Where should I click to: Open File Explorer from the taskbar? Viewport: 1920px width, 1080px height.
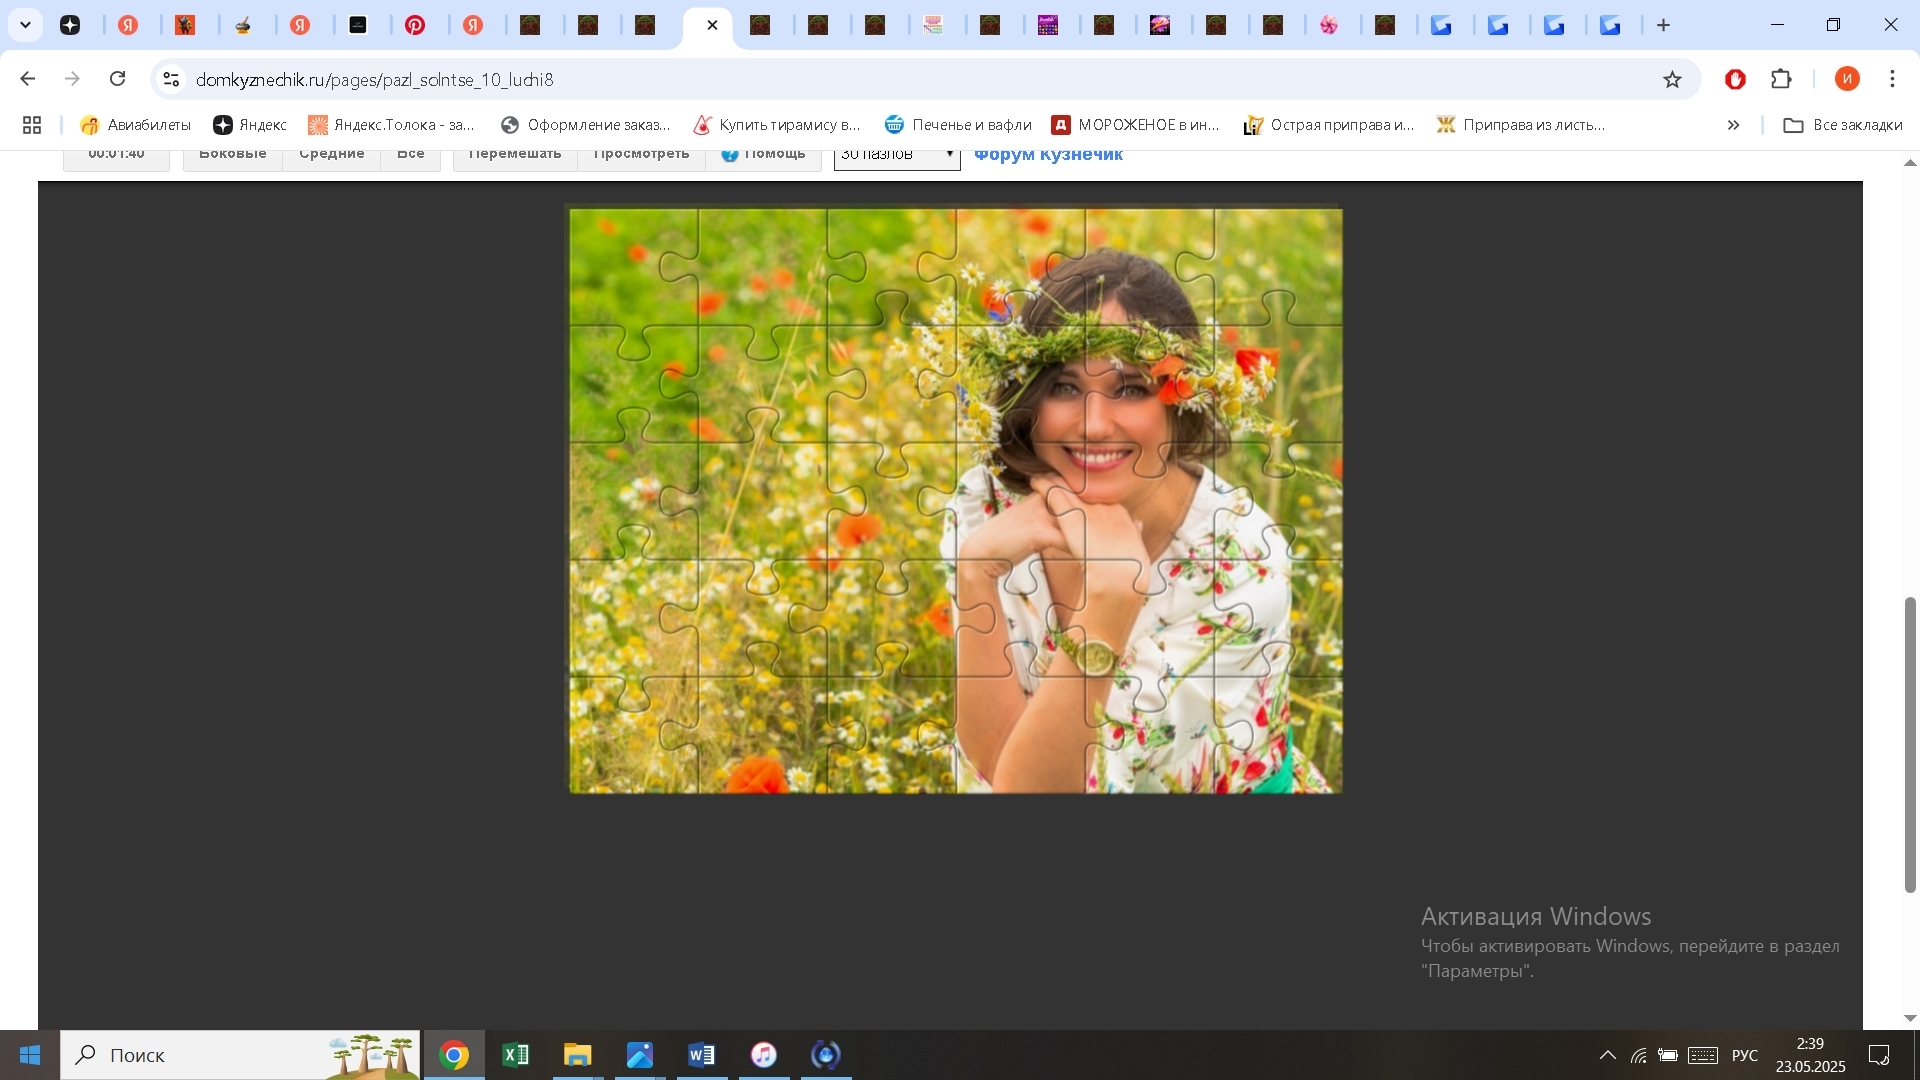(578, 1055)
